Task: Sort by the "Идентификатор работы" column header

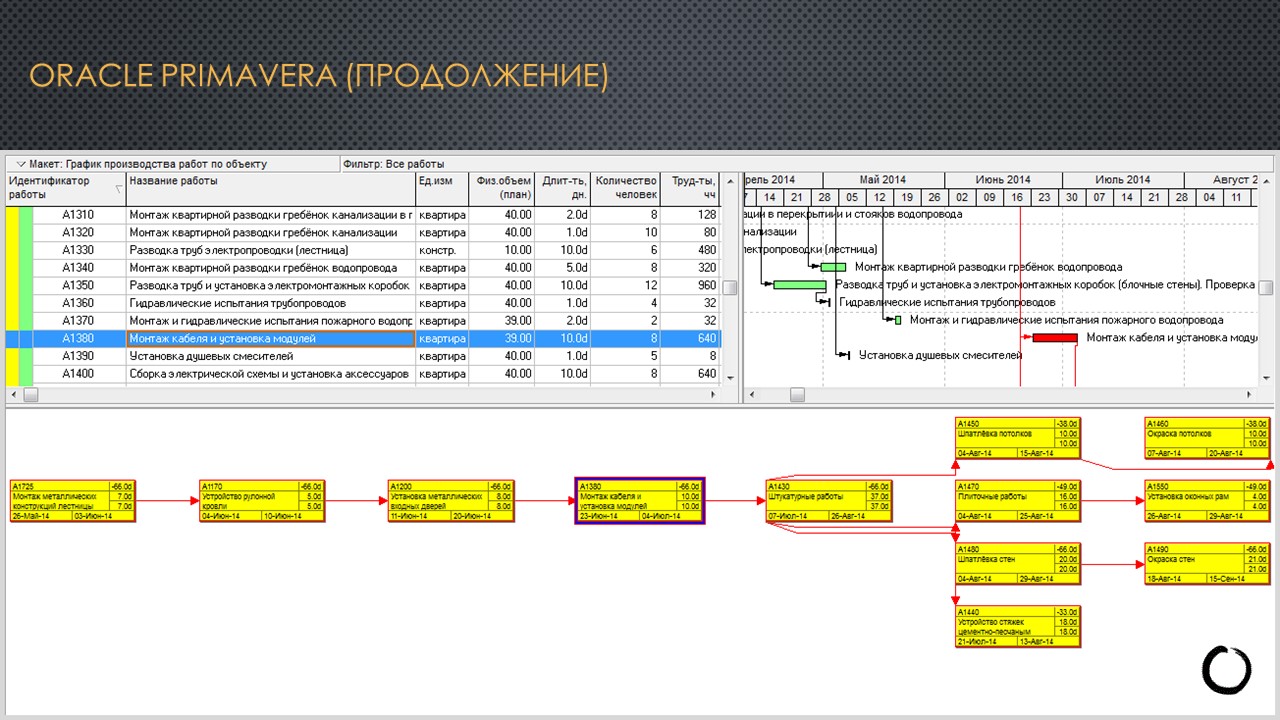Action: point(66,188)
